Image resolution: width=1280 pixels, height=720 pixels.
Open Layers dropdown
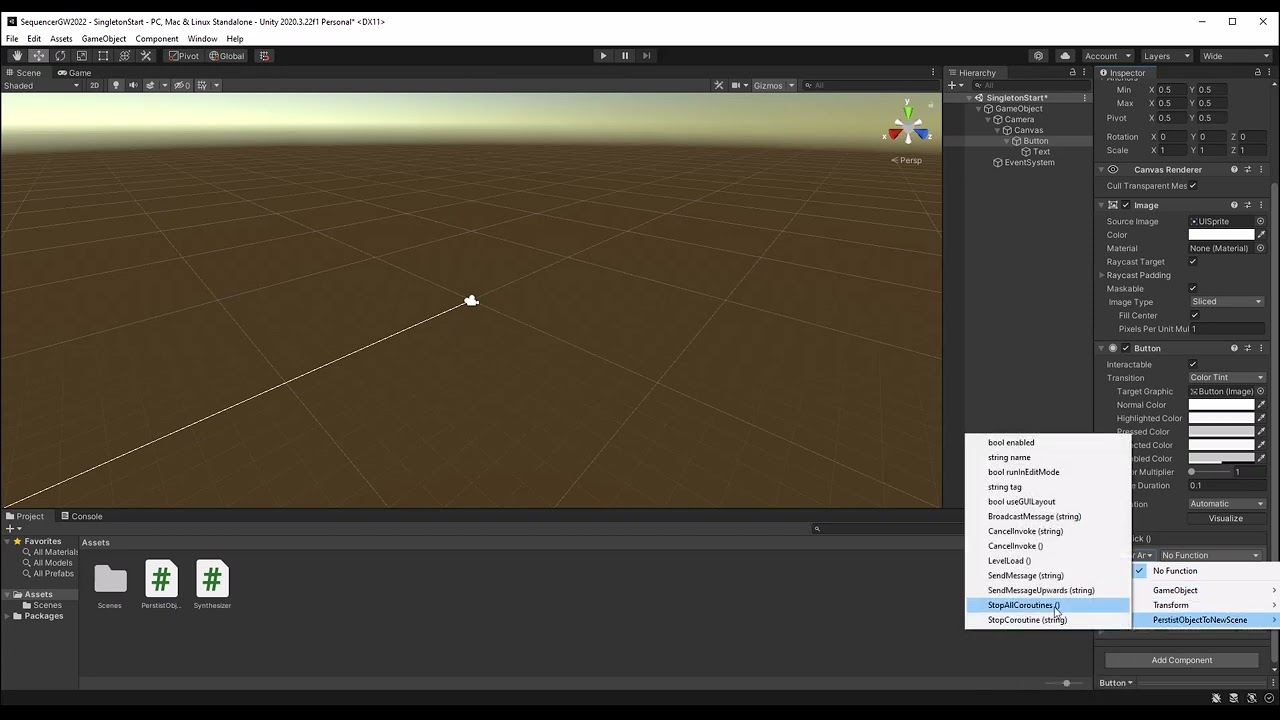tap(1166, 56)
